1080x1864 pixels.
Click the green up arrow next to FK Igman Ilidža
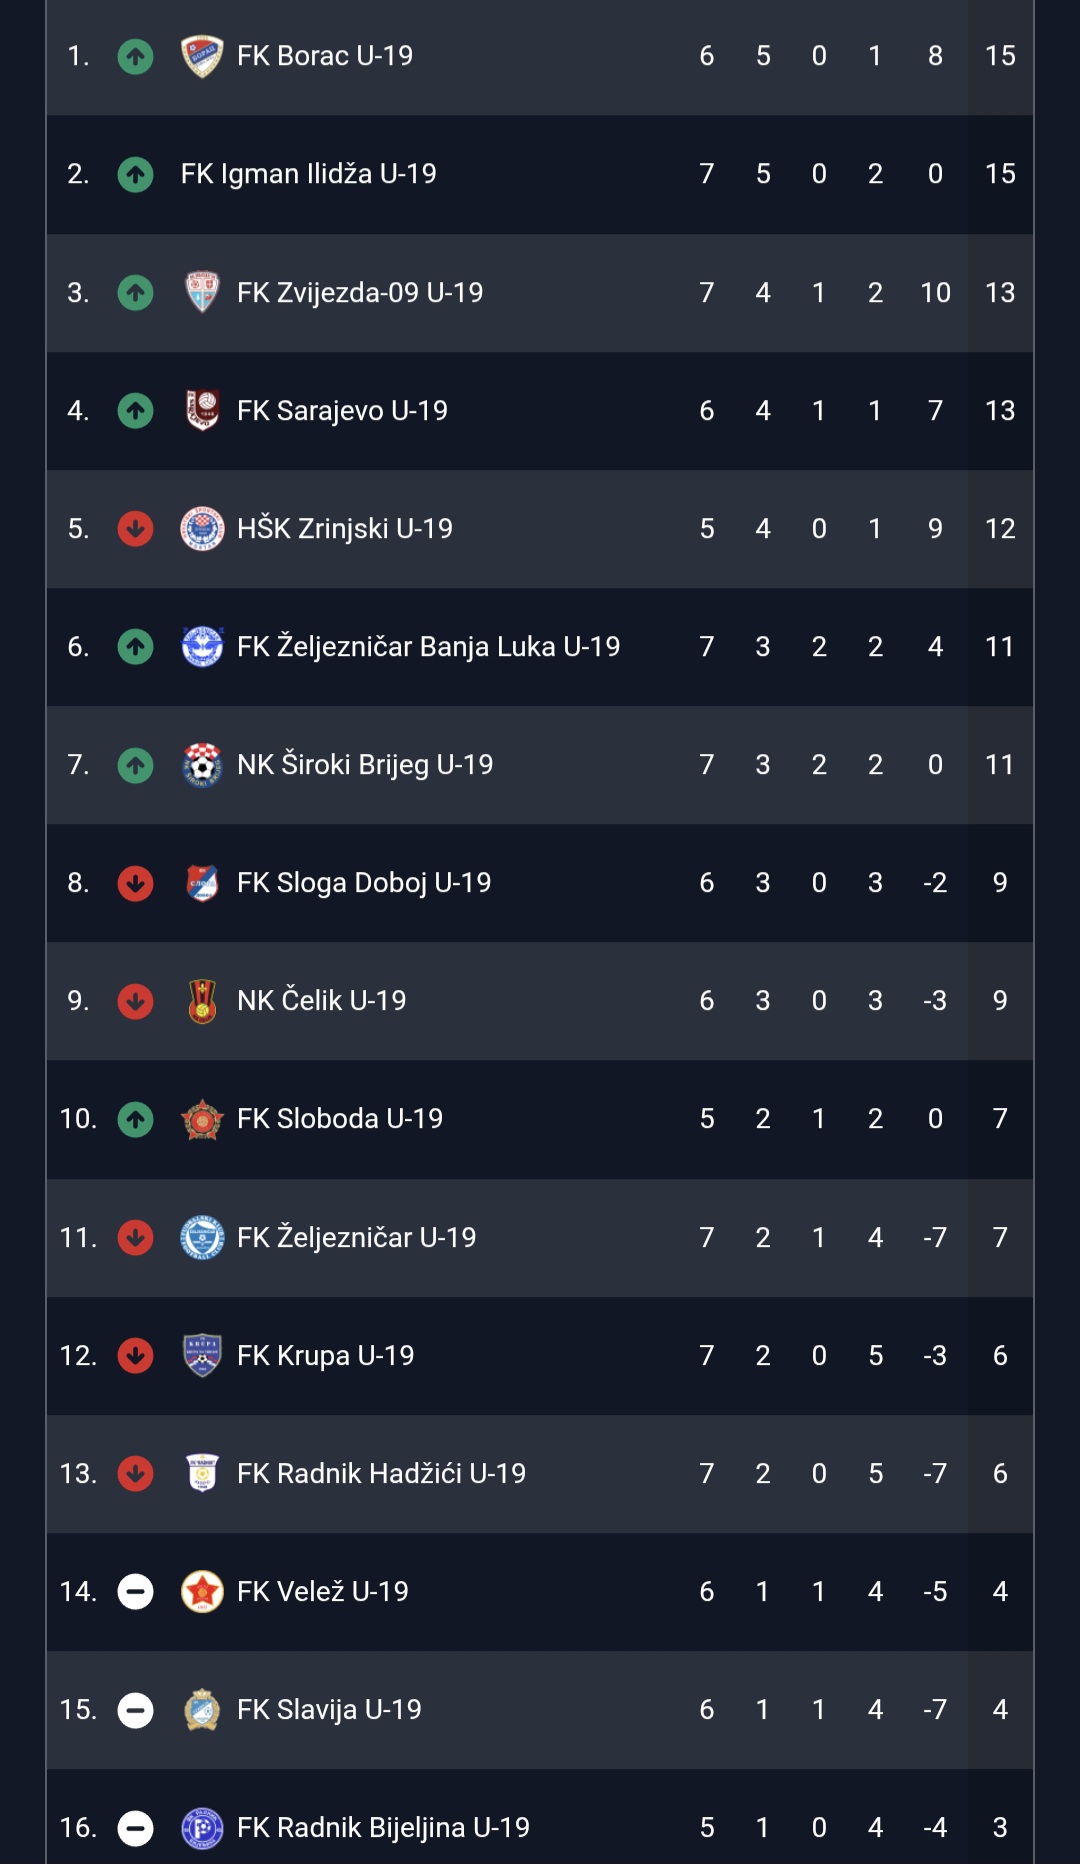click(x=135, y=174)
